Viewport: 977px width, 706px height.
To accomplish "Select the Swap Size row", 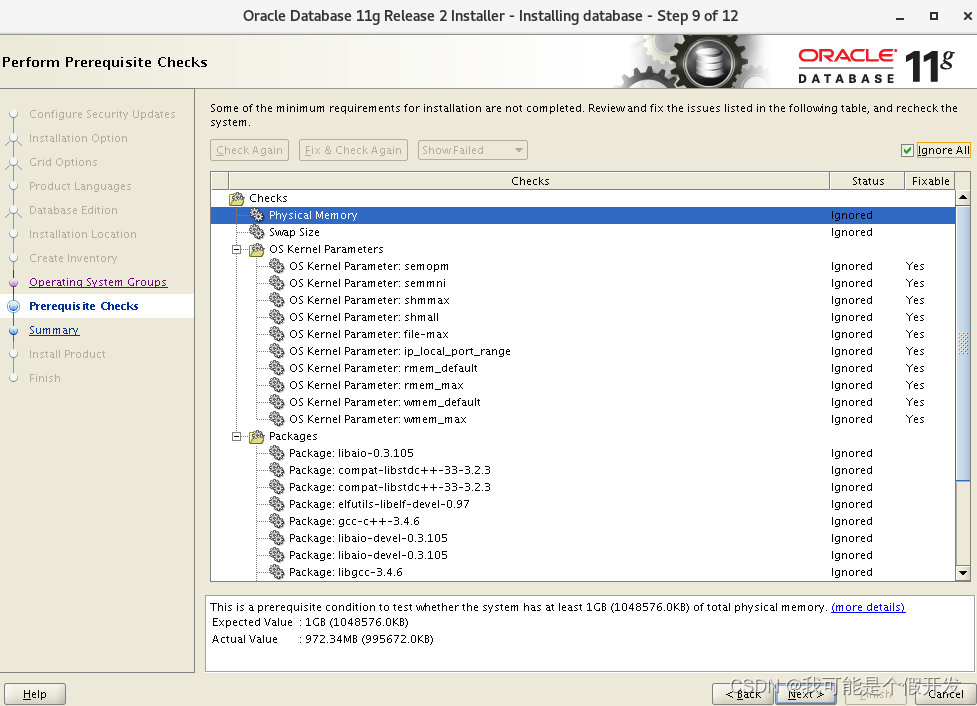I will 583,232.
